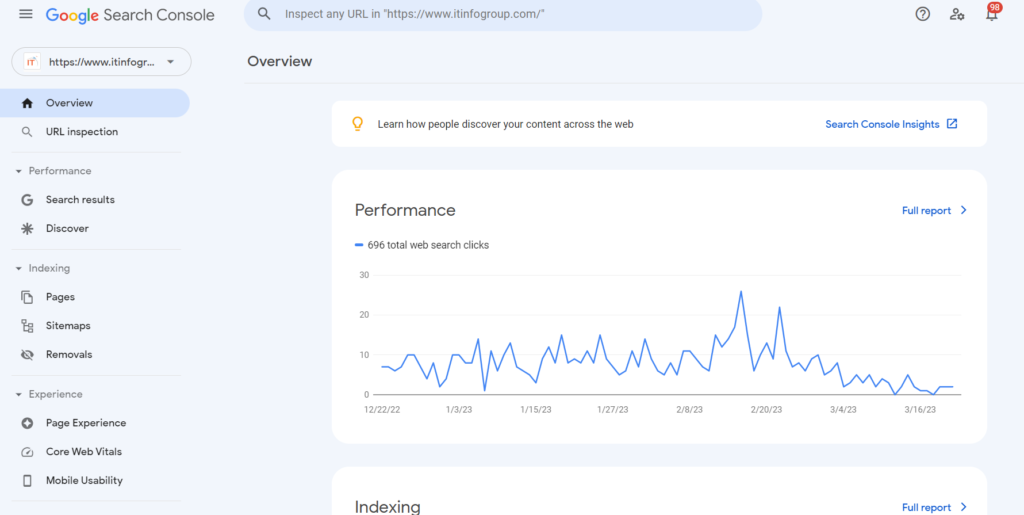Viewport: 1024px width, 515px height.
Task: Click the Pages documents icon
Action: click(x=27, y=297)
